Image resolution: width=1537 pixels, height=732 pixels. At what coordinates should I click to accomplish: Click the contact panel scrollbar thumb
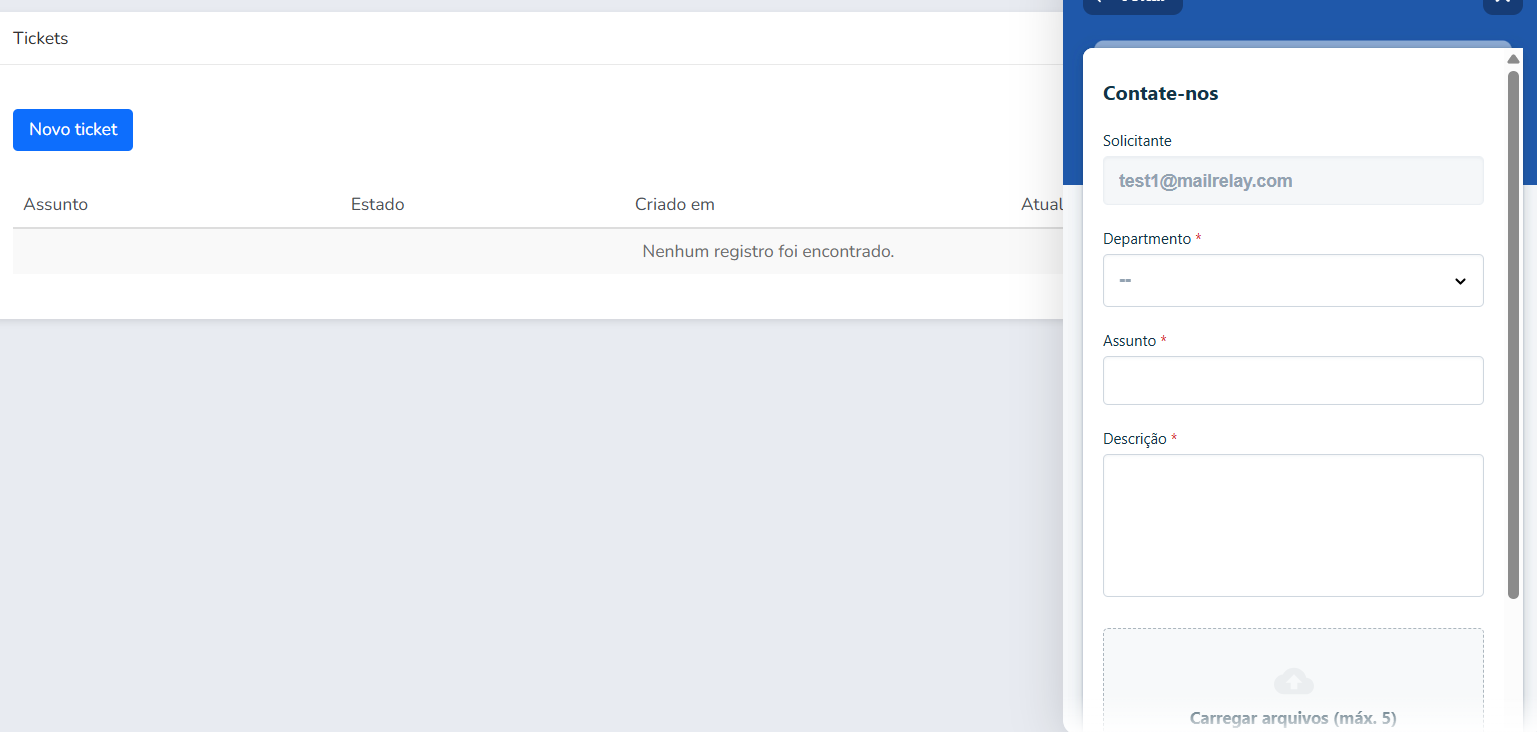pyautogui.click(x=1513, y=335)
